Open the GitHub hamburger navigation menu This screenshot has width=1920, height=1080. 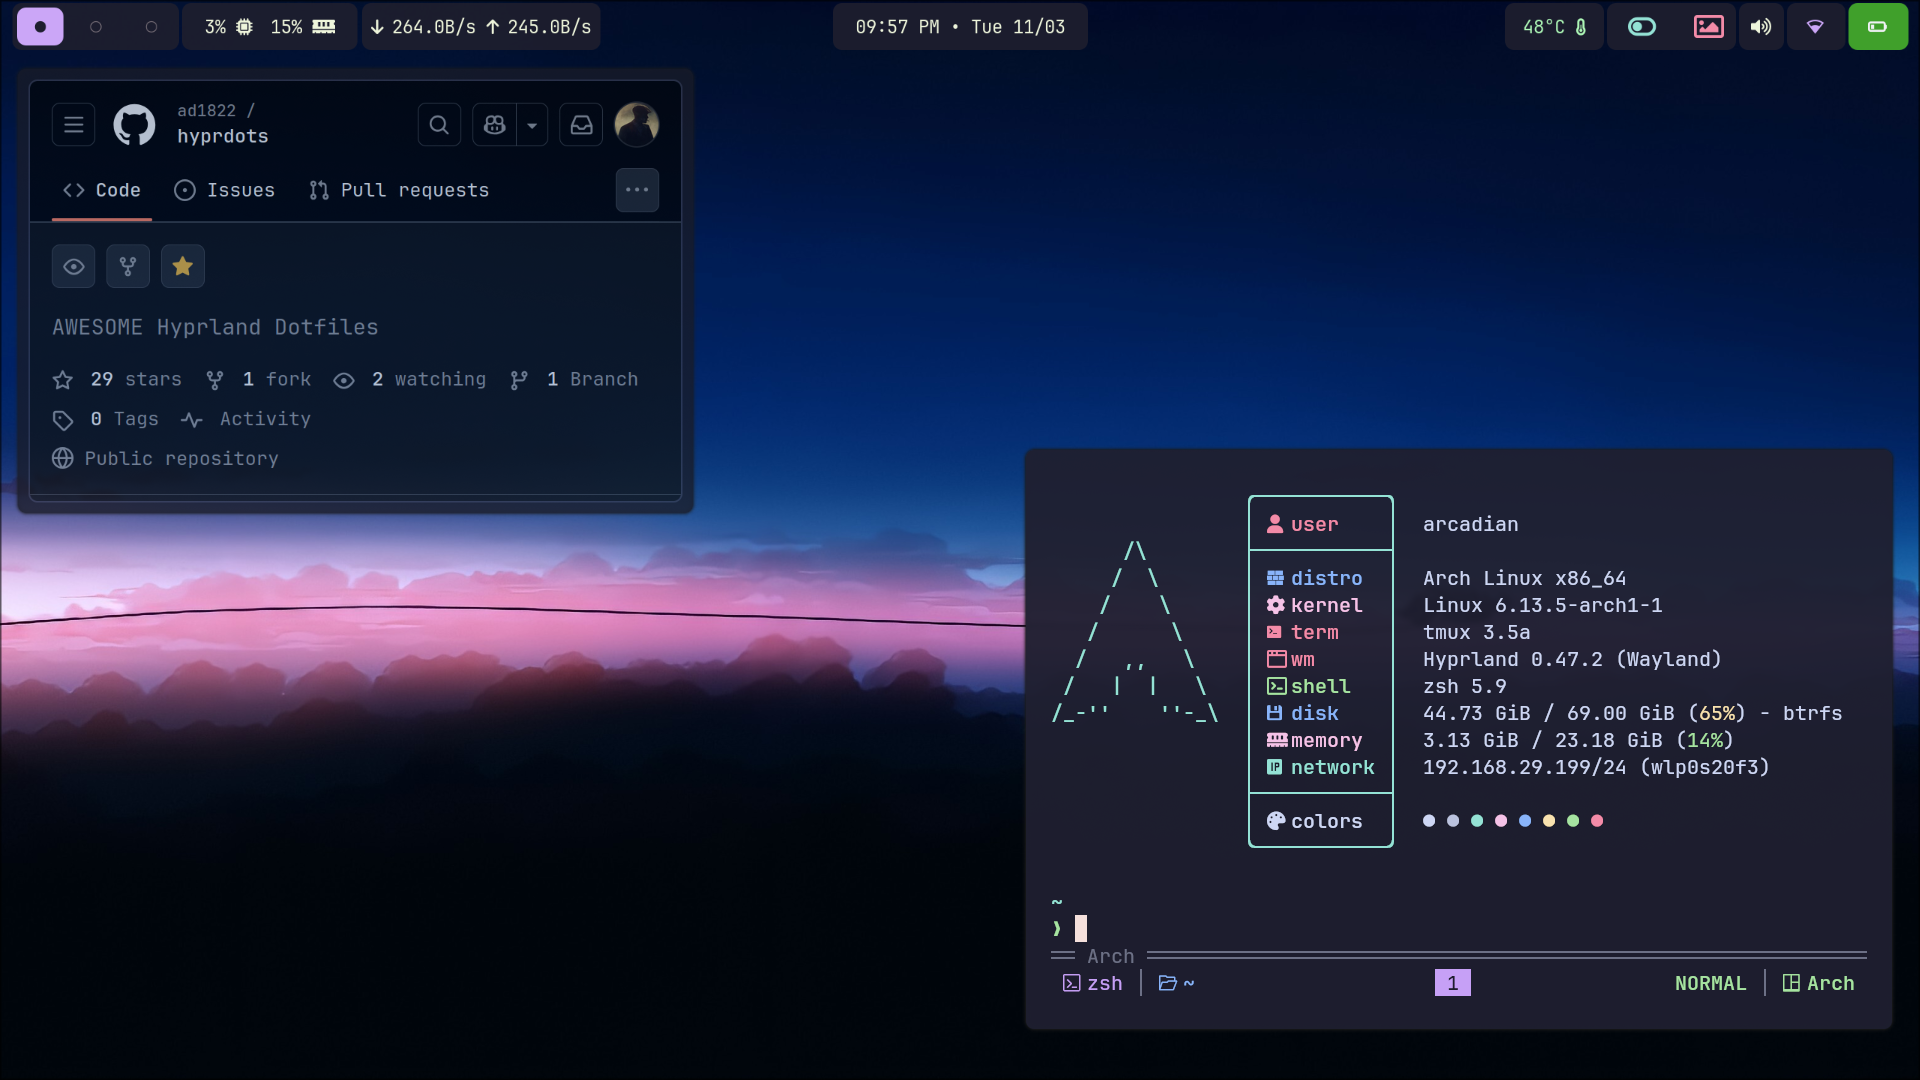click(x=73, y=125)
